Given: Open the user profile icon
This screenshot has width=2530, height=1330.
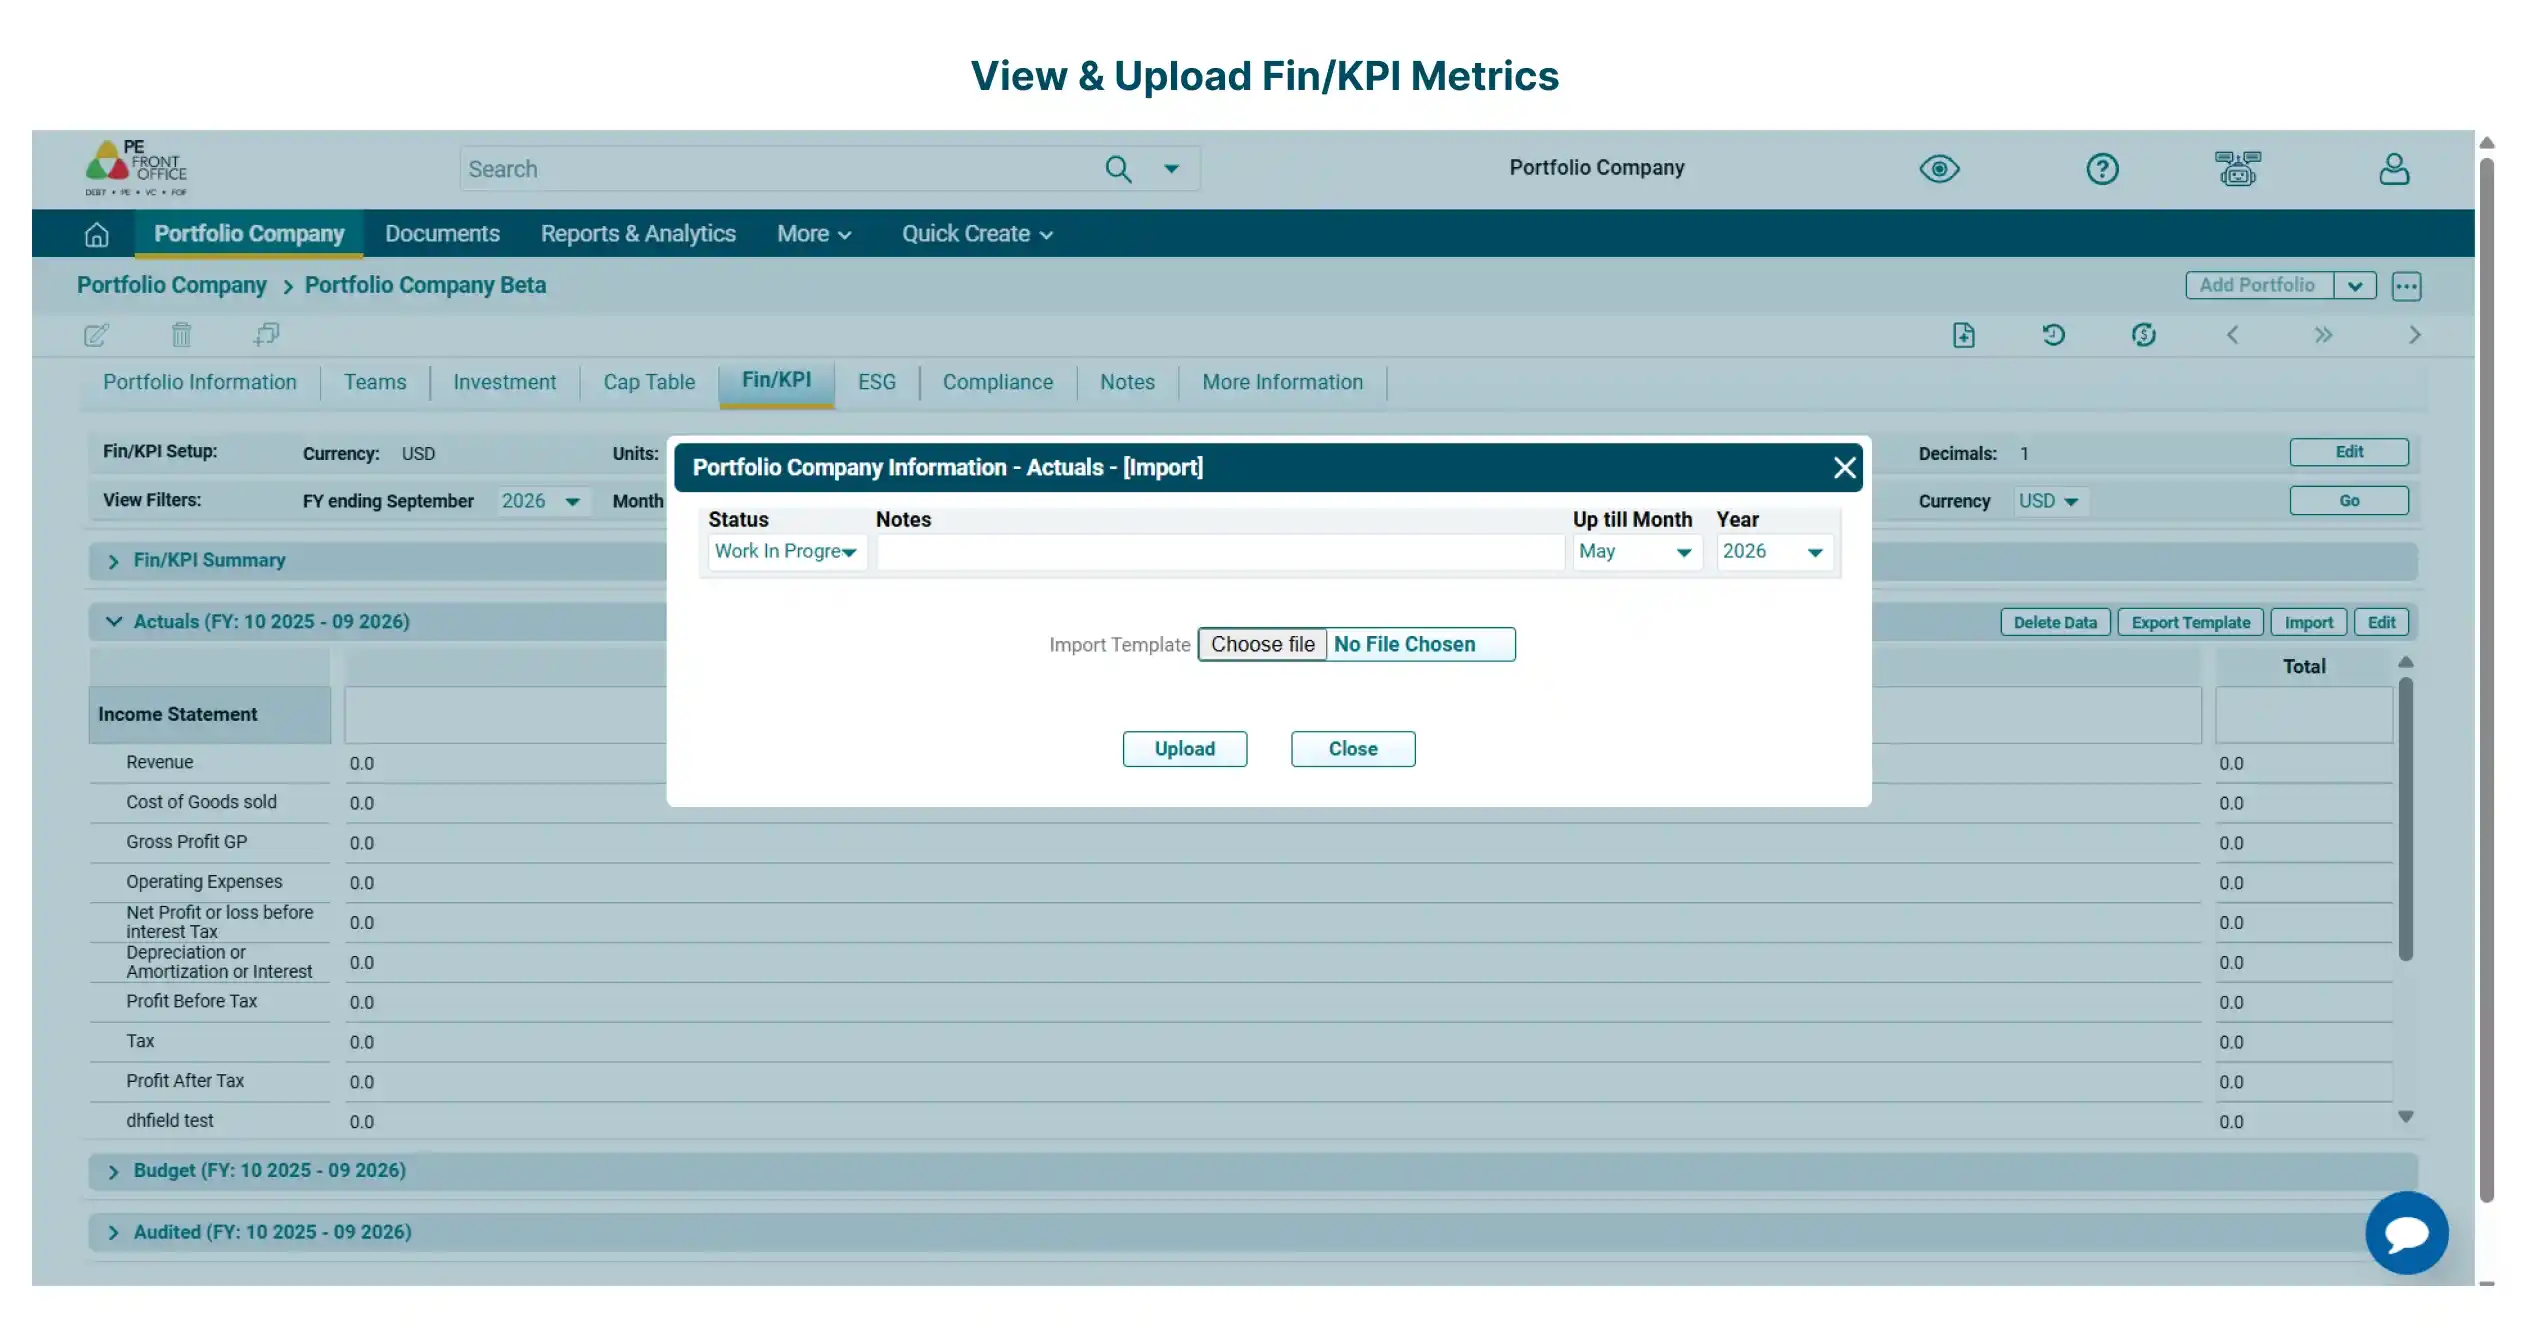Looking at the screenshot, I should [x=2394, y=169].
